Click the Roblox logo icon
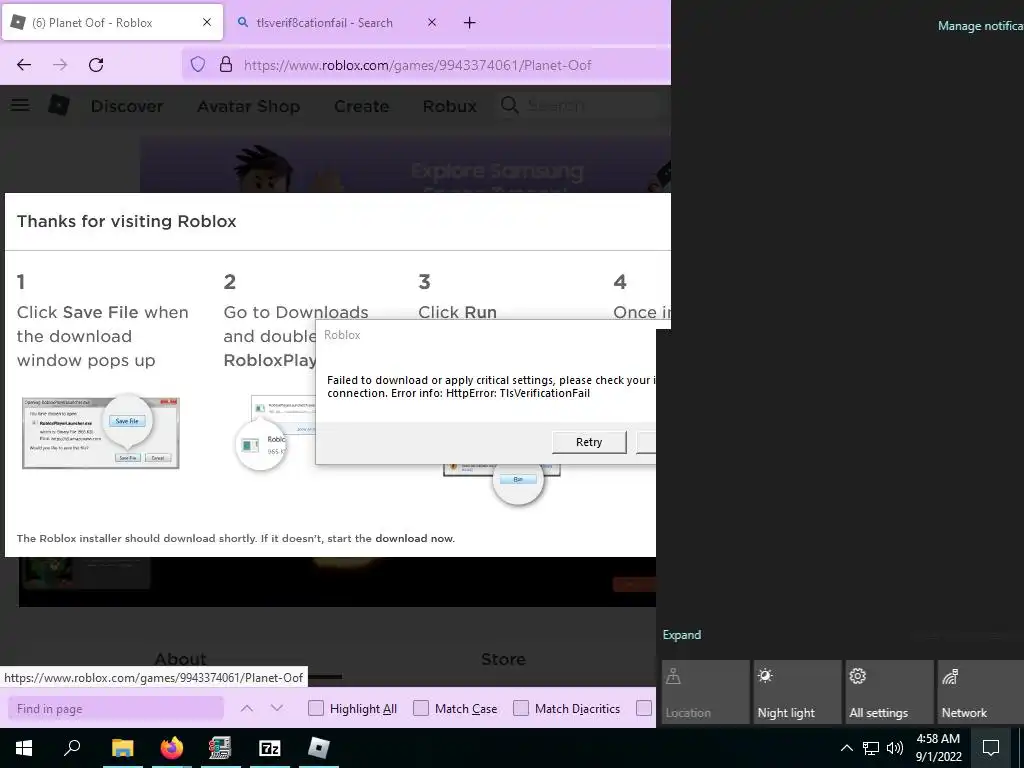Image resolution: width=1024 pixels, height=768 pixels. (x=59, y=105)
